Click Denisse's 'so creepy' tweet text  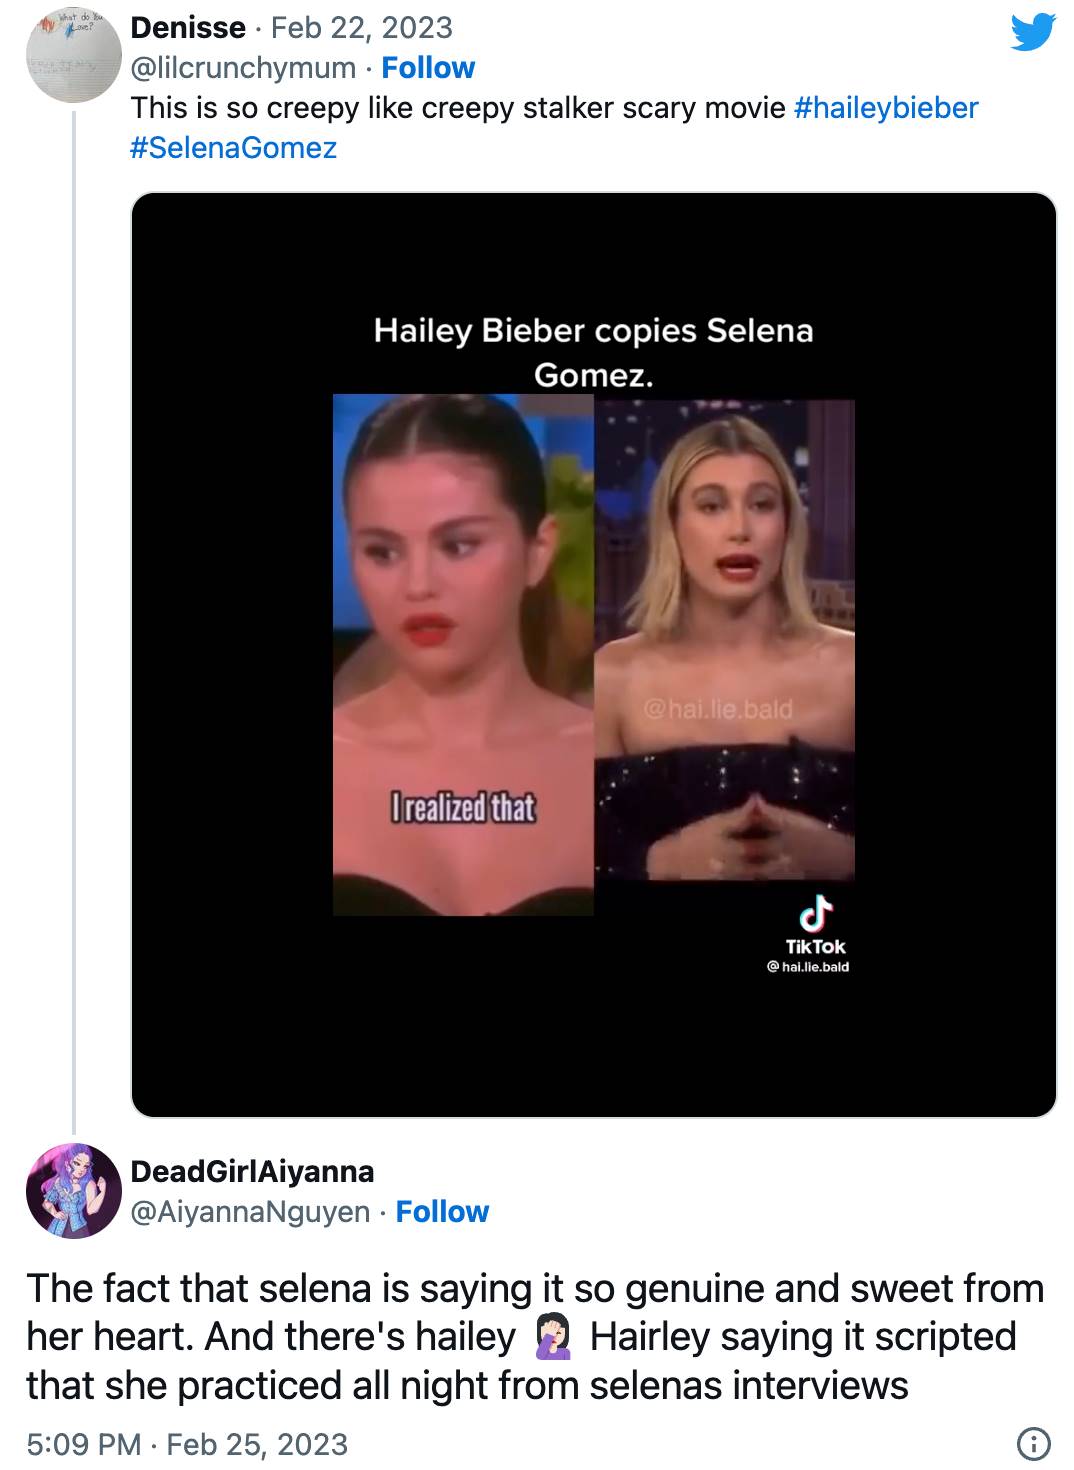point(459,108)
